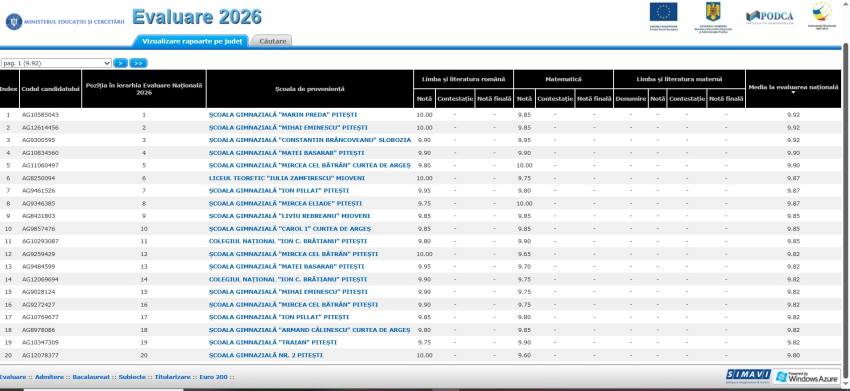Open "Ion Pillat" Pitești school in row 7
This screenshot has width=850, height=391.
279,191
